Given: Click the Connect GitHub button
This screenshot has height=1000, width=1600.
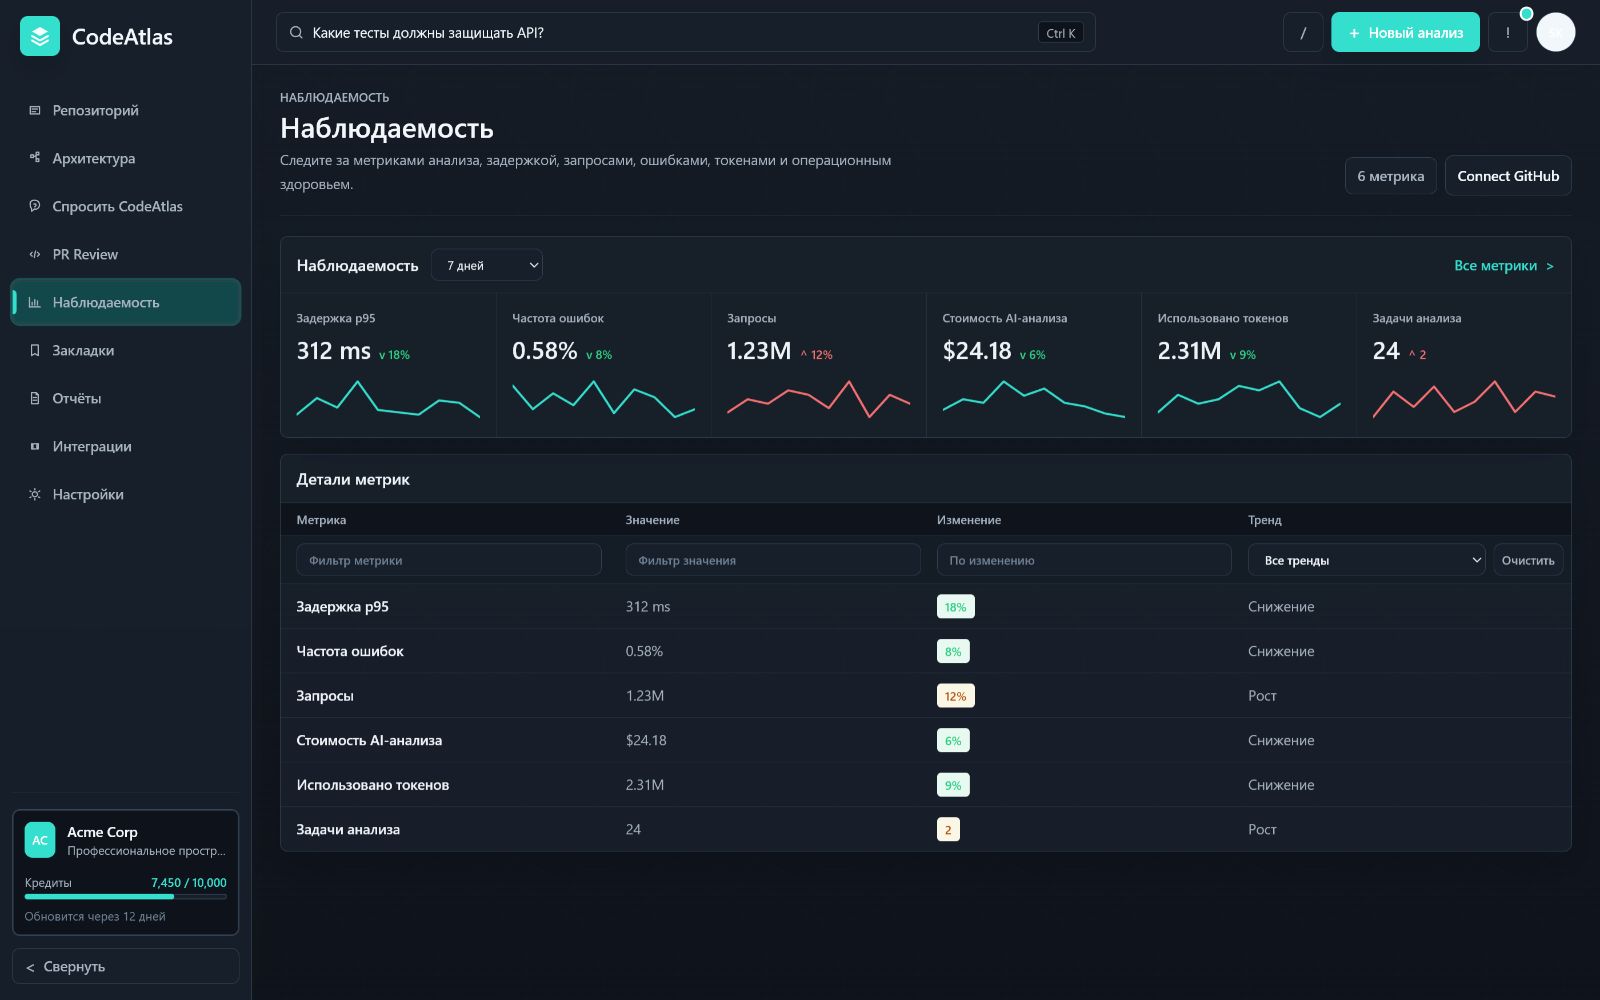Looking at the screenshot, I should pyautogui.click(x=1508, y=176).
